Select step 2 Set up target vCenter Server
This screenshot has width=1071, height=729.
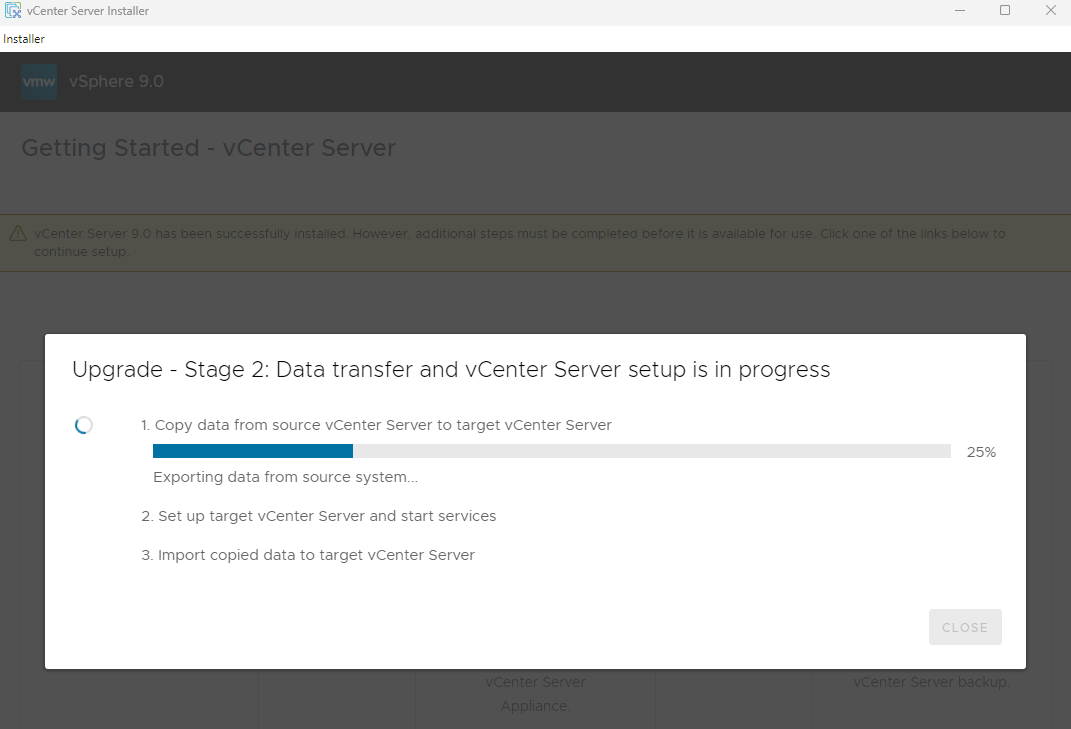click(318, 516)
